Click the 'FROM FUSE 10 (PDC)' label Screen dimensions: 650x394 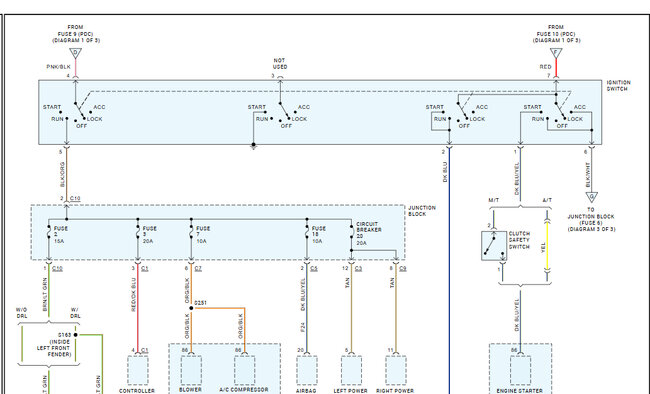556,34
